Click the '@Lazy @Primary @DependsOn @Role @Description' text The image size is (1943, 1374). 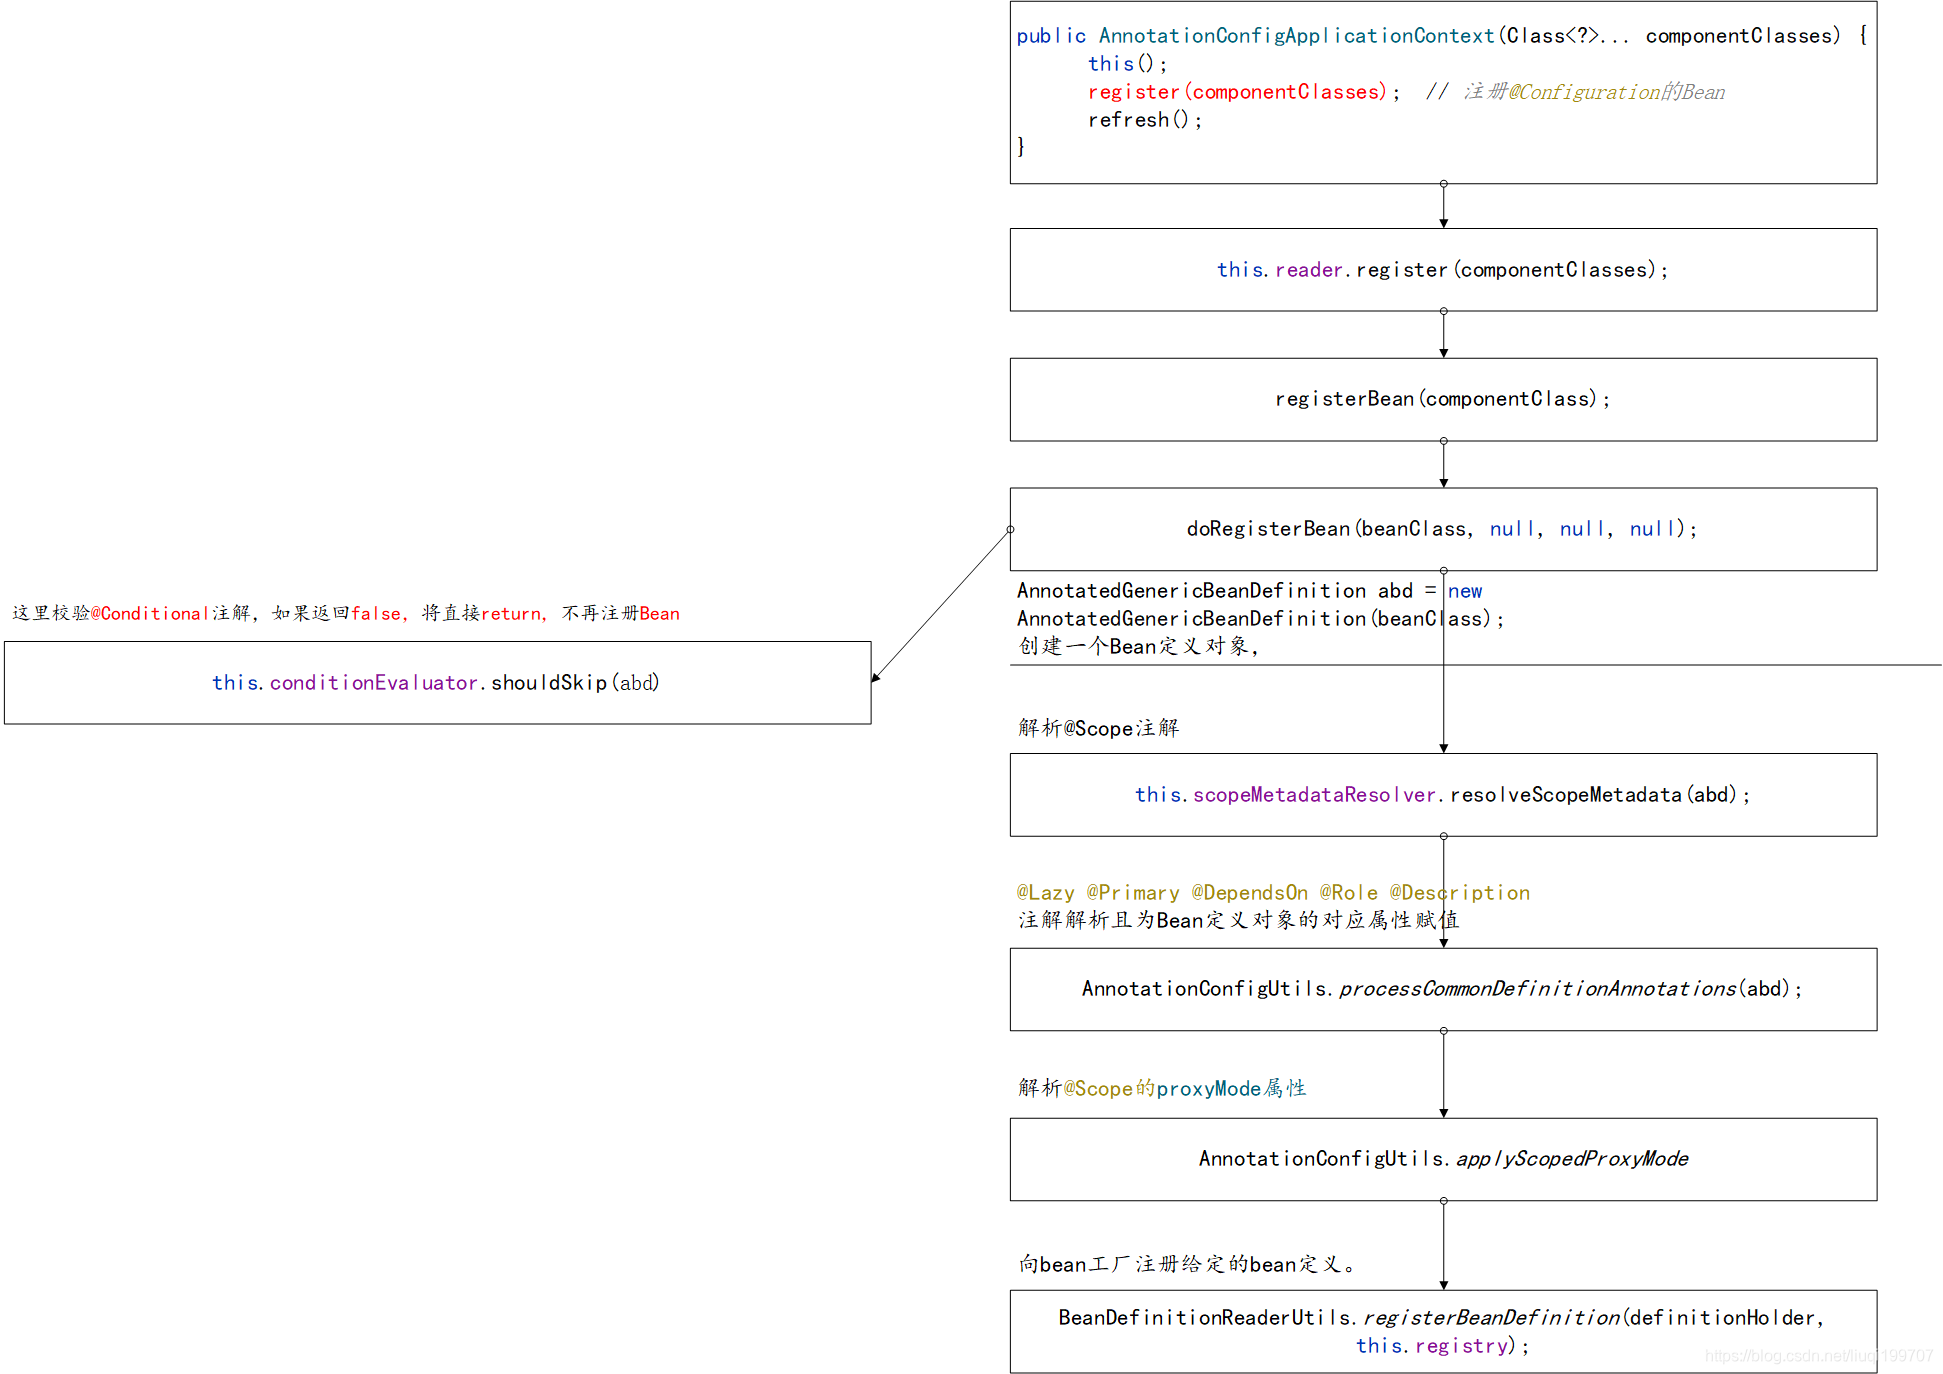1273,892
